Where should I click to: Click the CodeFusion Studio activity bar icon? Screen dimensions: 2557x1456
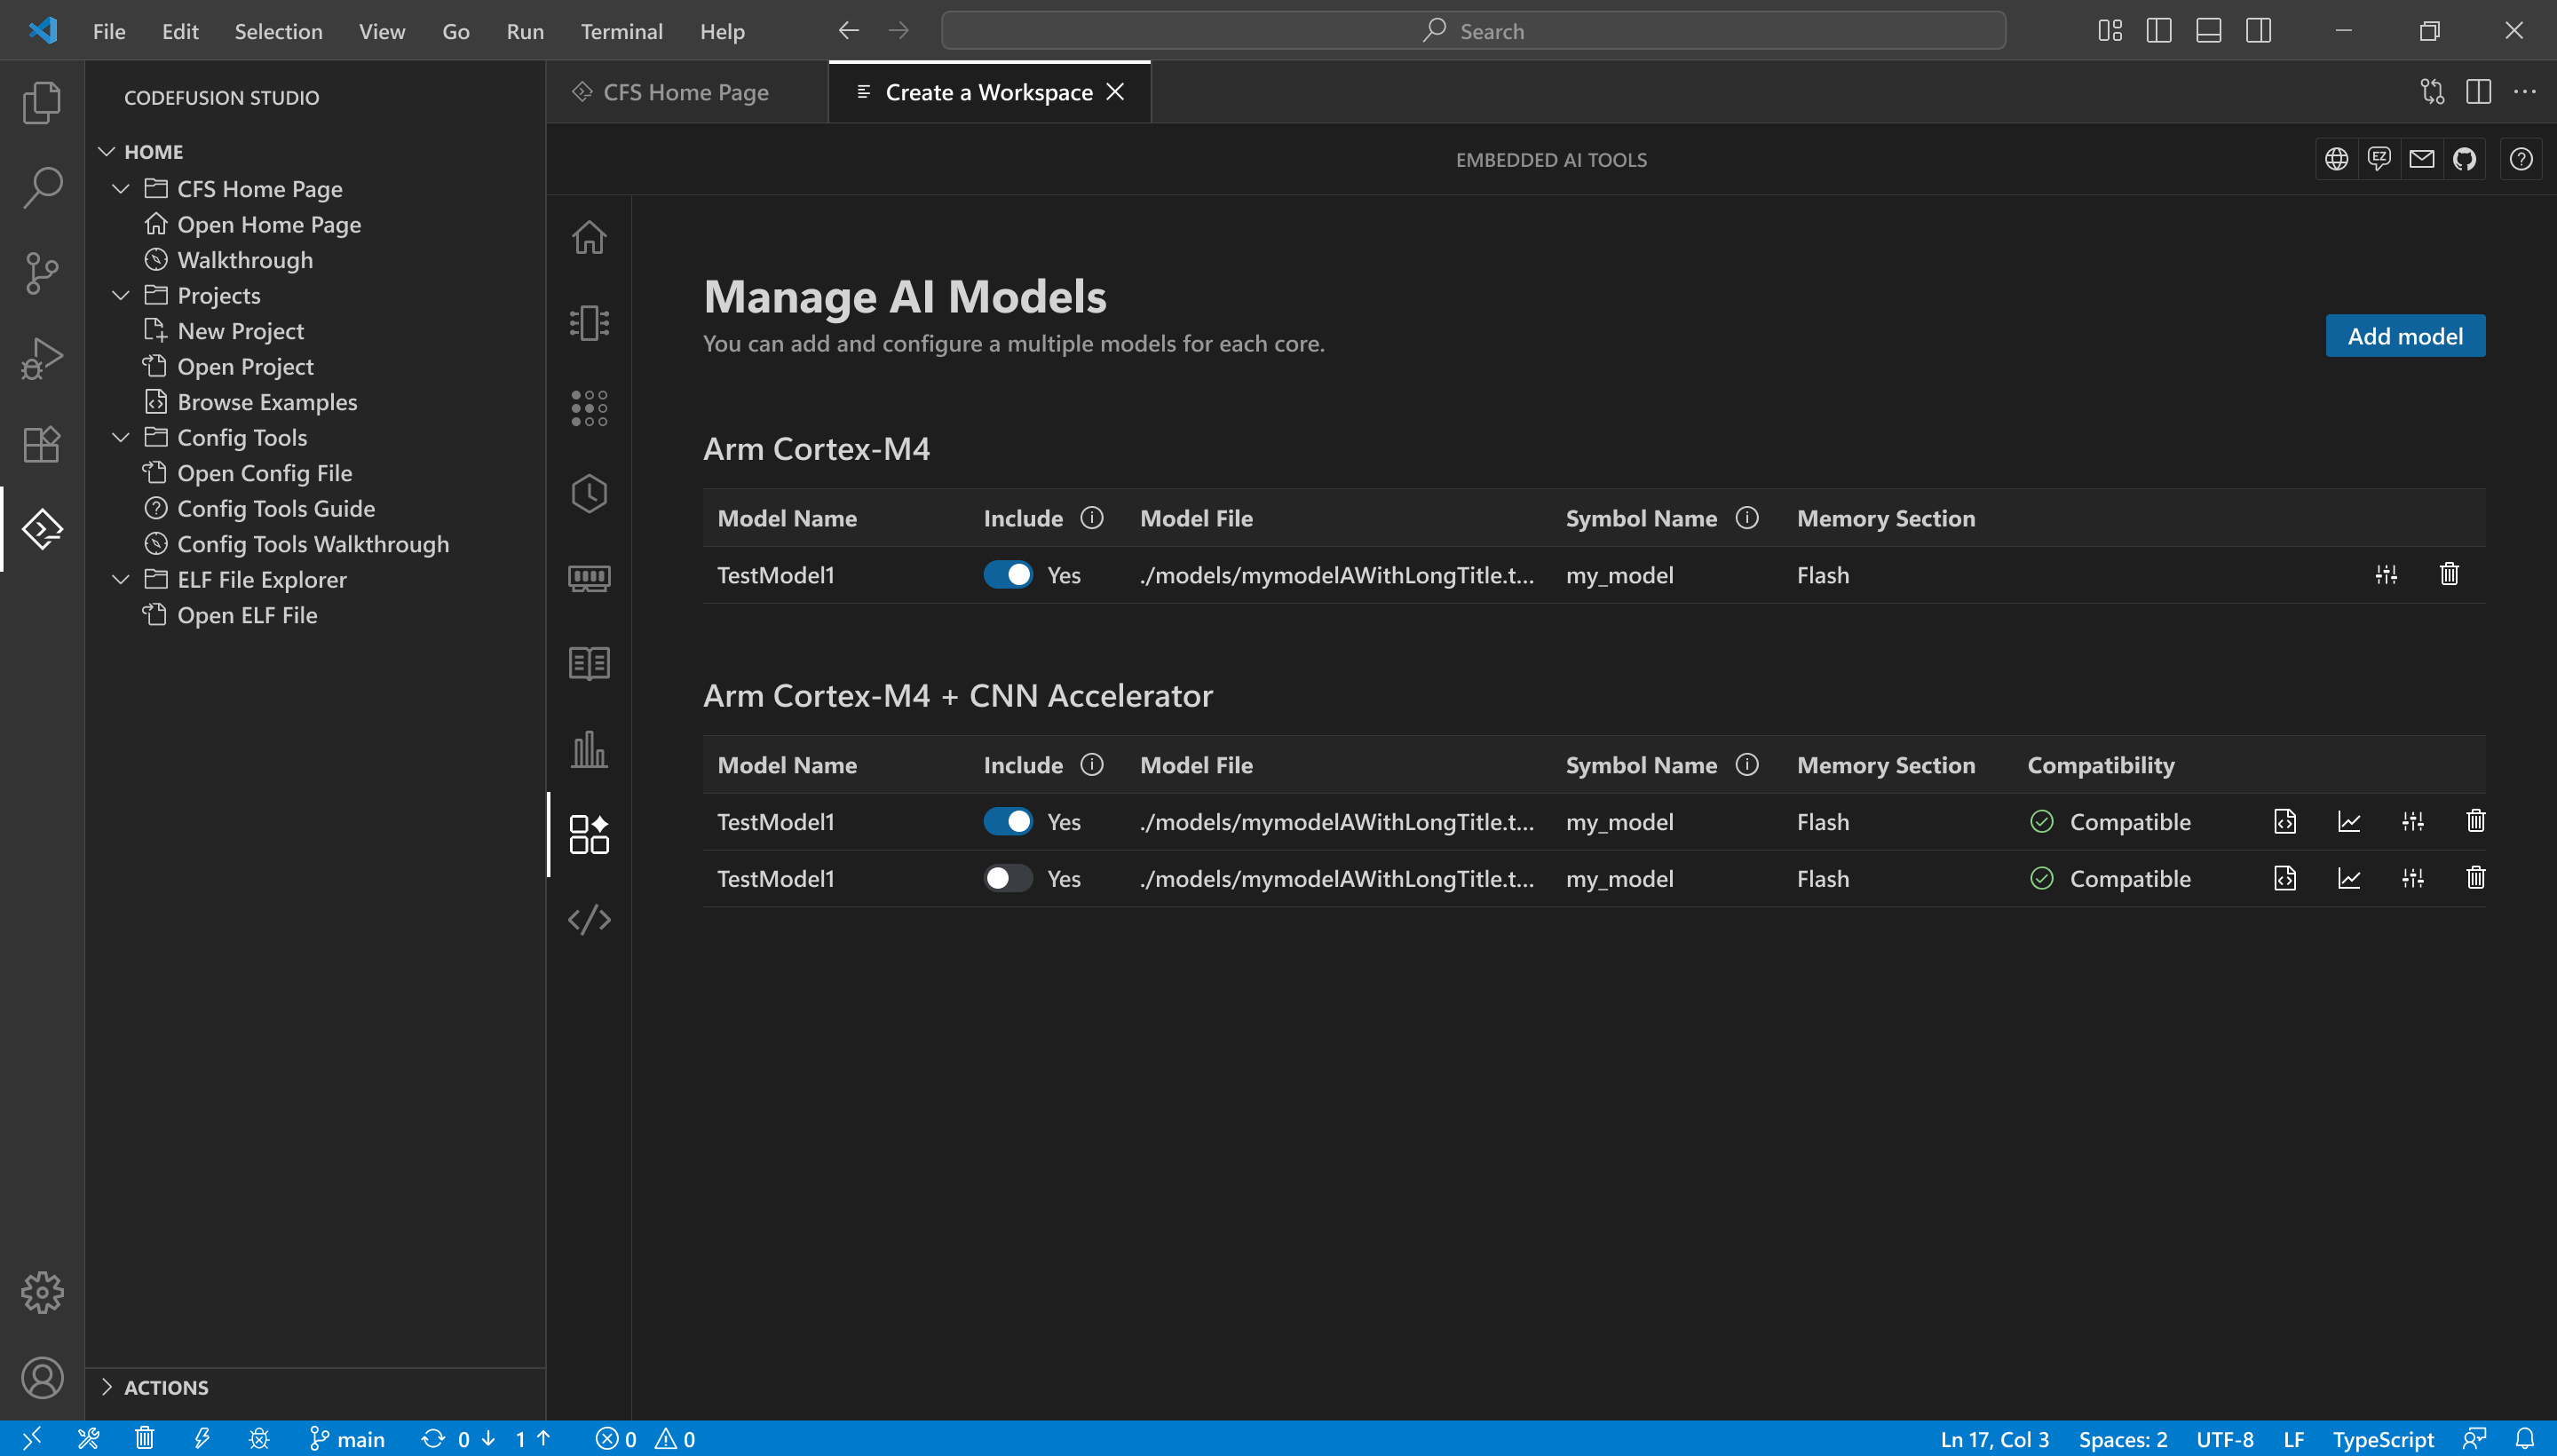click(x=42, y=529)
